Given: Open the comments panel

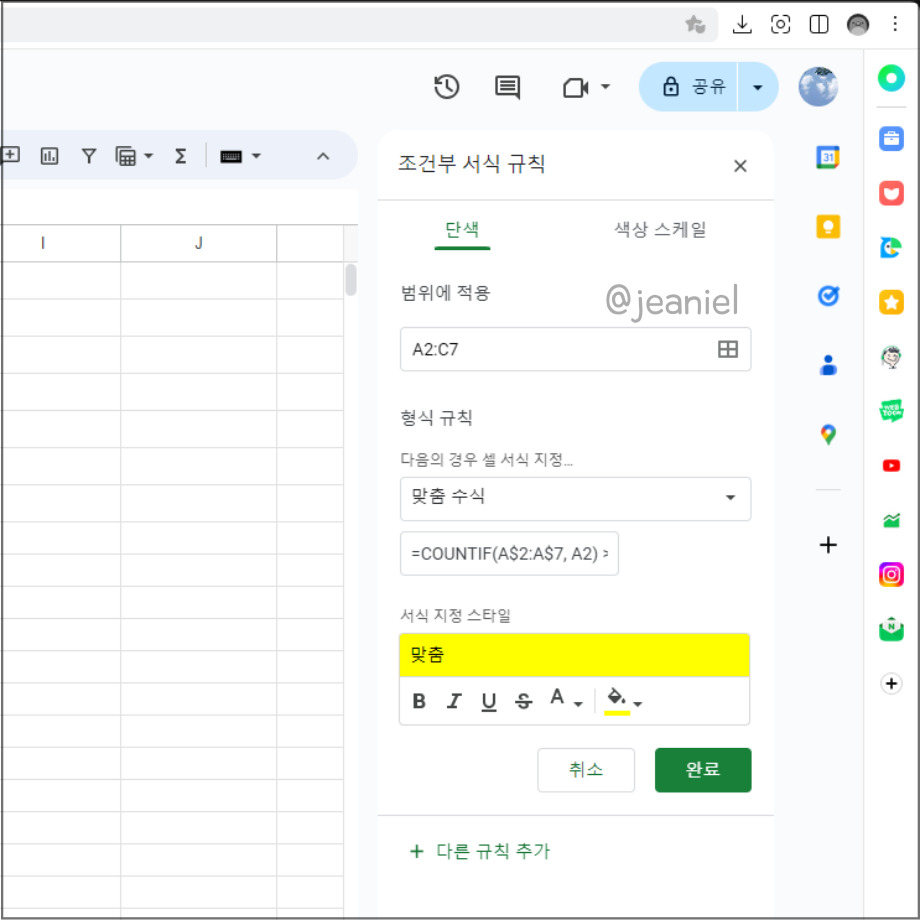Looking at the screenshot, I should tap(507, 87).
